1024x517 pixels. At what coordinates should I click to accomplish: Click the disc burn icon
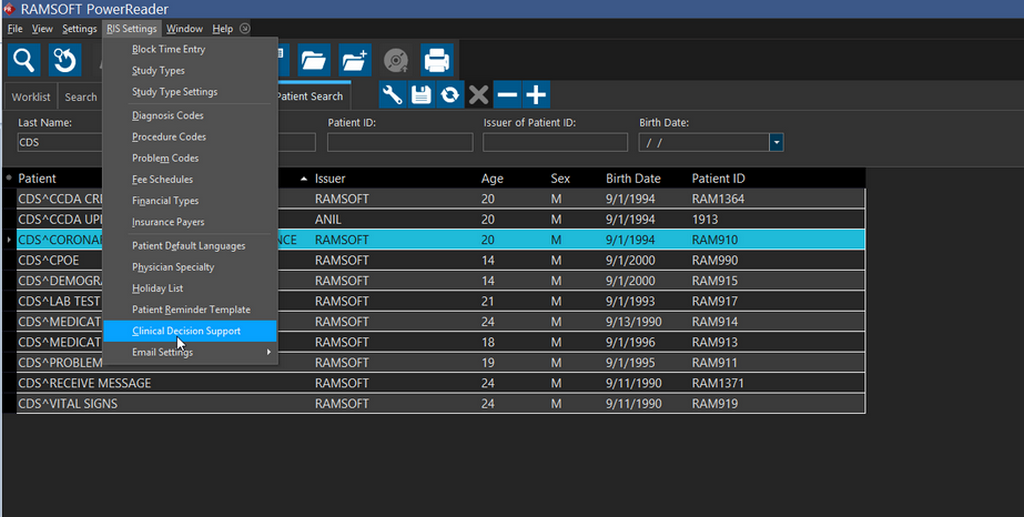point(396,61)
